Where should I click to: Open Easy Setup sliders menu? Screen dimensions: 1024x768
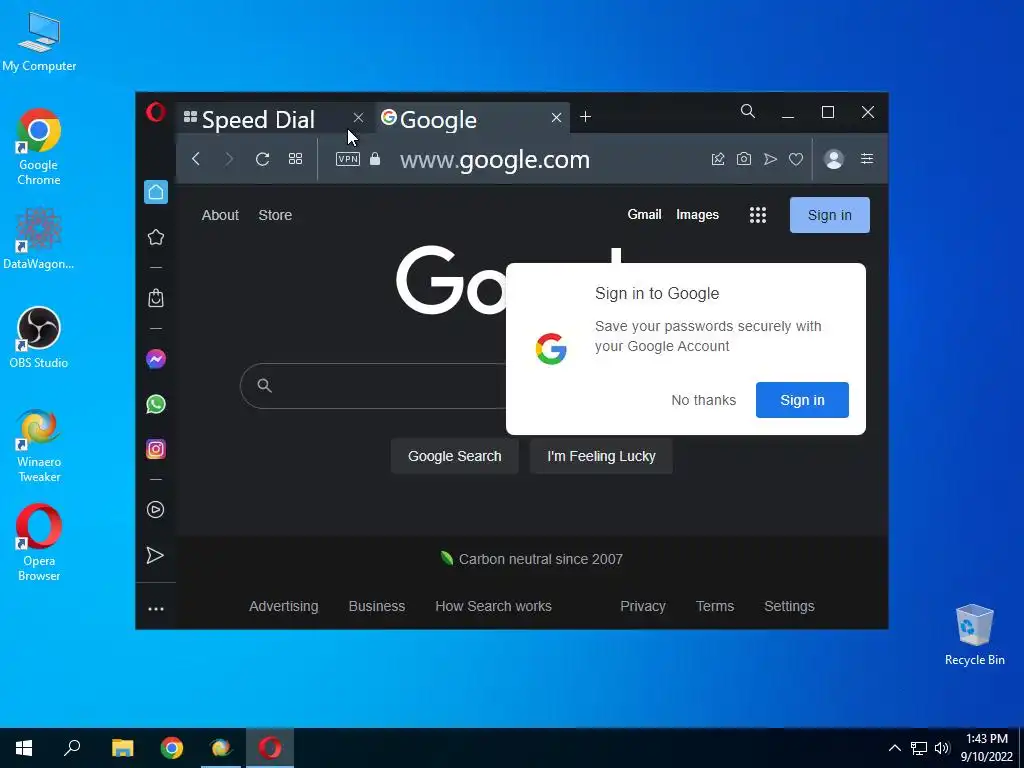(867, 159)
